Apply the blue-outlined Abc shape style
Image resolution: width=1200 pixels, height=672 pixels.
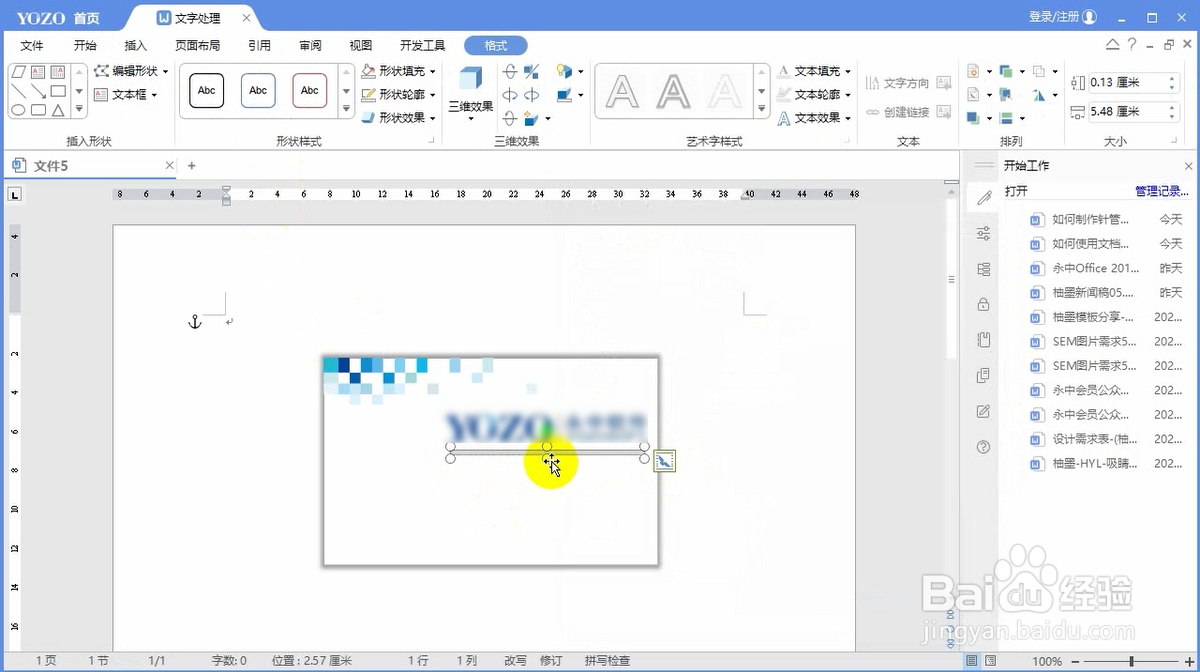[258, 91]
